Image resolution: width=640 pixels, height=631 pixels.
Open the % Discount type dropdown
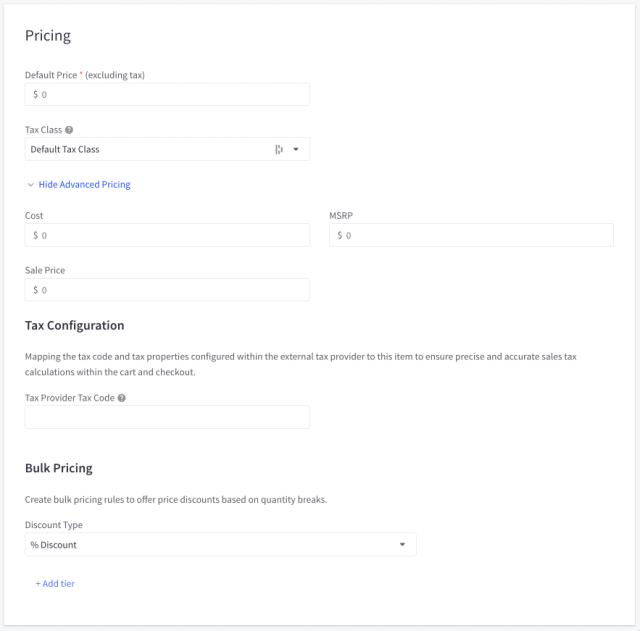(x=210, y=545)
